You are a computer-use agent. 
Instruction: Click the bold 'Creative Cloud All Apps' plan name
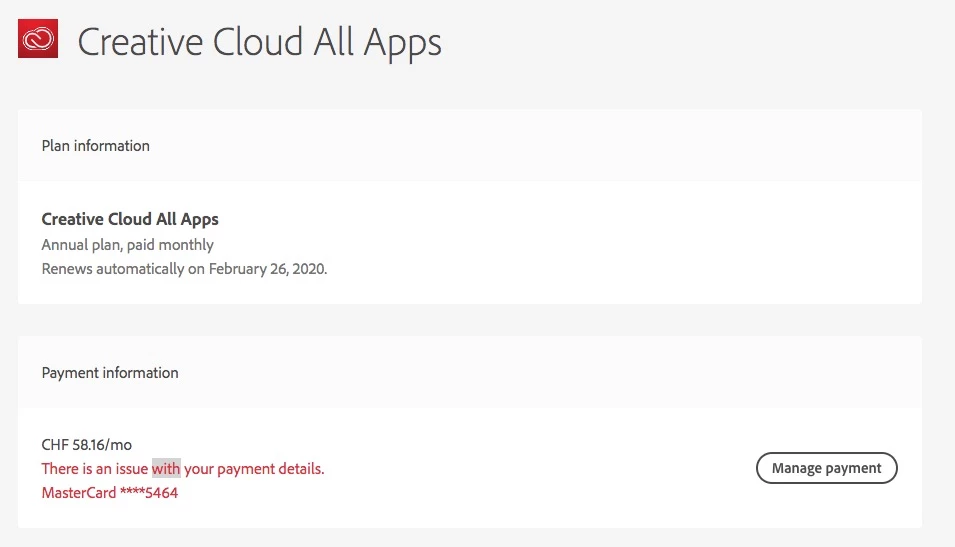(x=130, y=219)
